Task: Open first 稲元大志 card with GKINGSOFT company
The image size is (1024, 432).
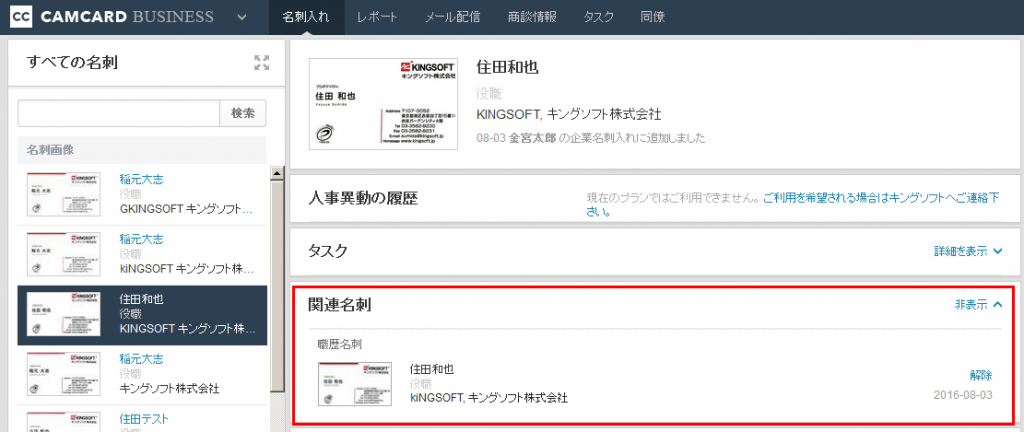Action: click(x=142, y=179)
